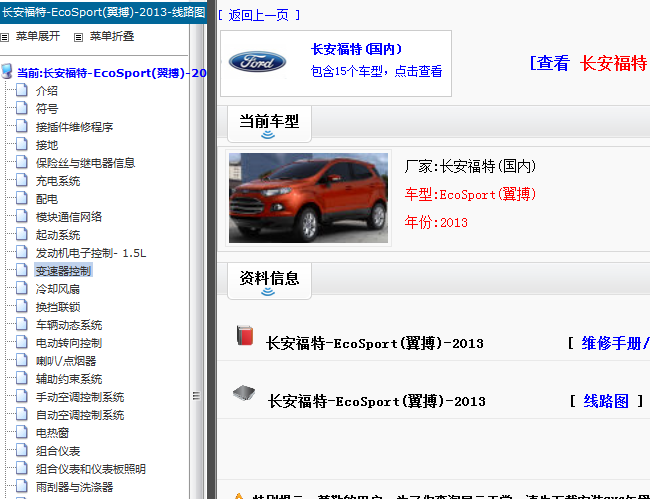Open 组合仪表 entry
The height and width of the screenshot is (499, 650).
click(58, 451)
